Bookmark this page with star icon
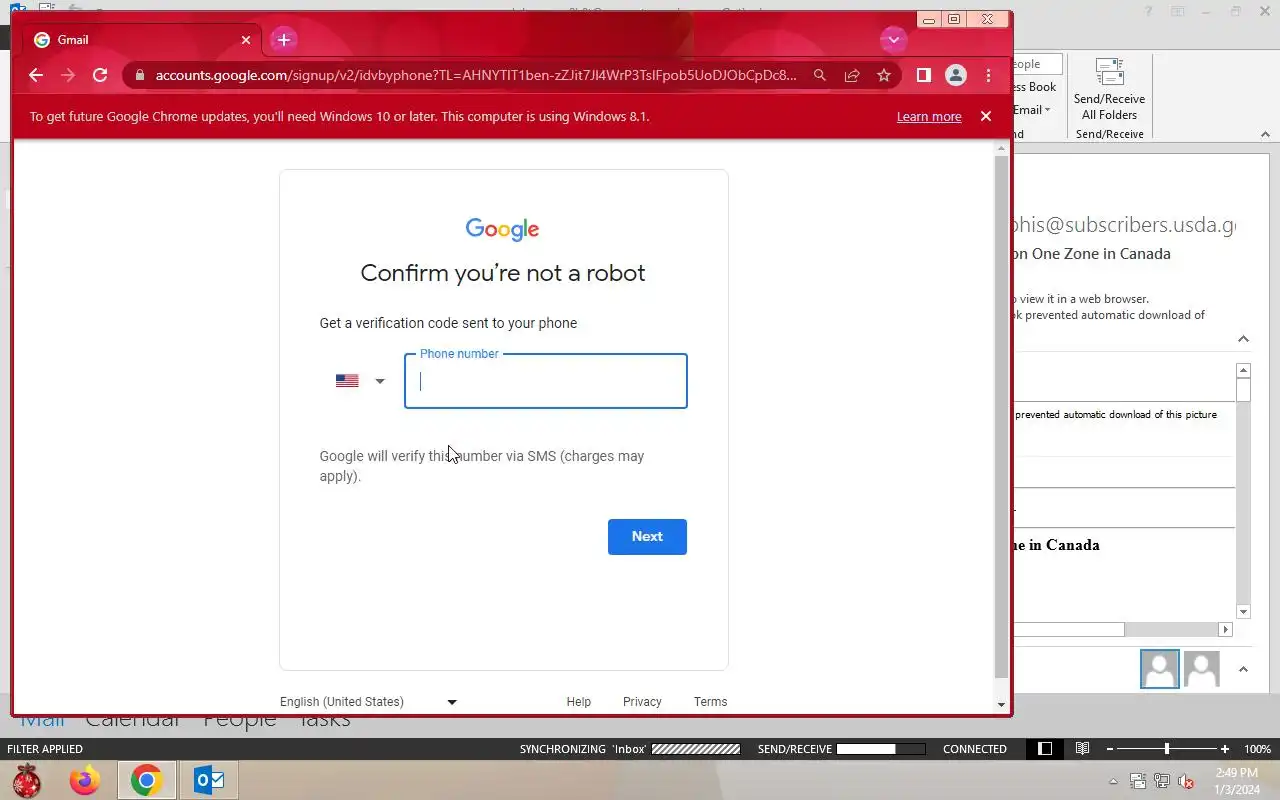Screen dimensions: 1280x800 coord(884,75)
